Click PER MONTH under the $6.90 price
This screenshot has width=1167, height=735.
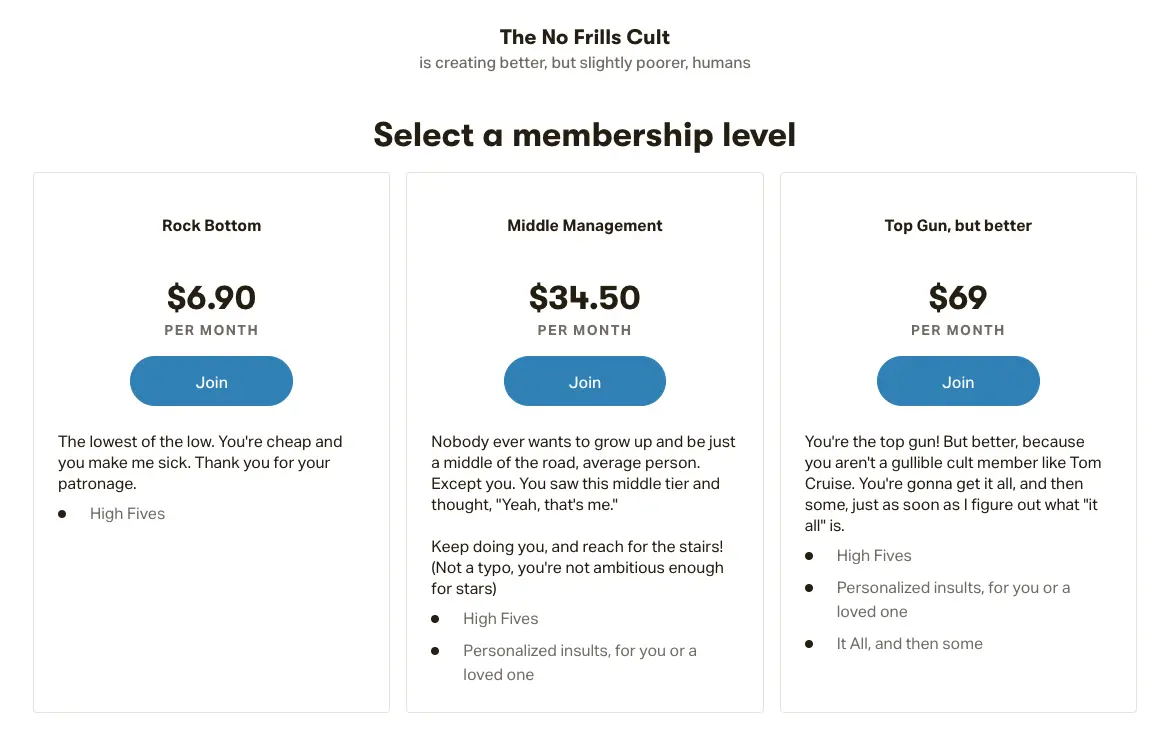pos(211,330)
